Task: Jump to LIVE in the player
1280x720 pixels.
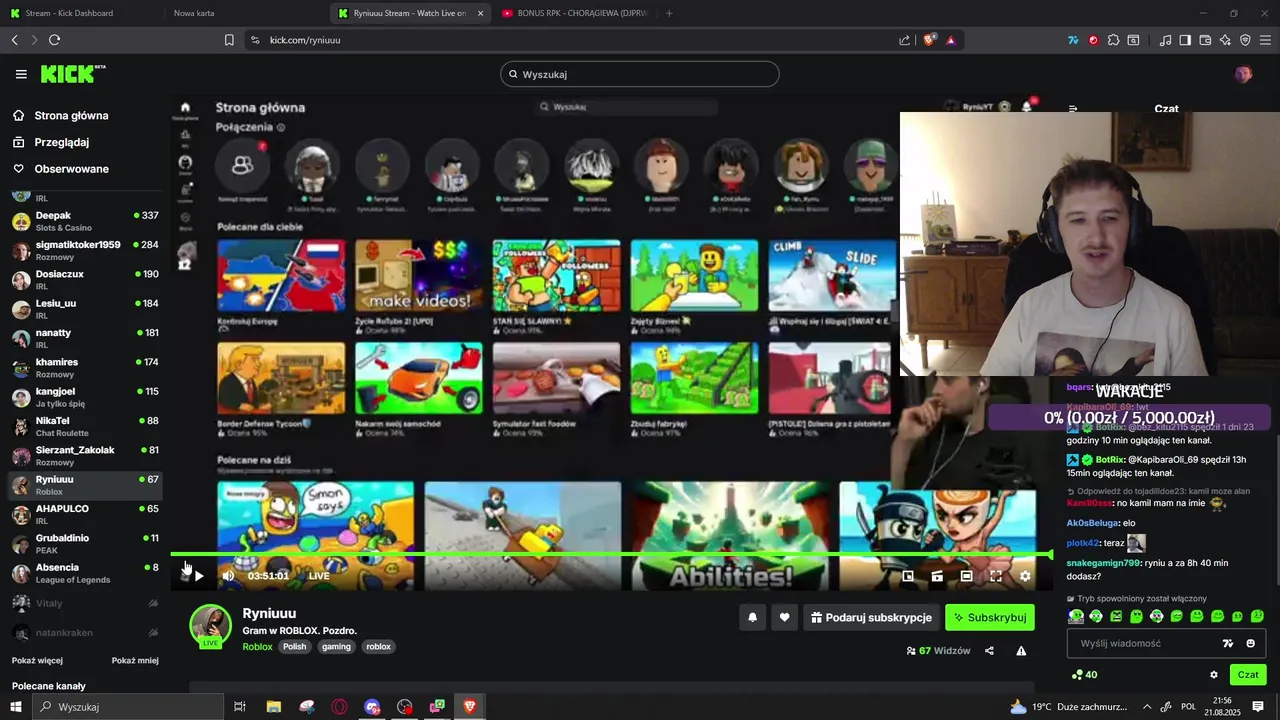Action: (x=319, y=576)
